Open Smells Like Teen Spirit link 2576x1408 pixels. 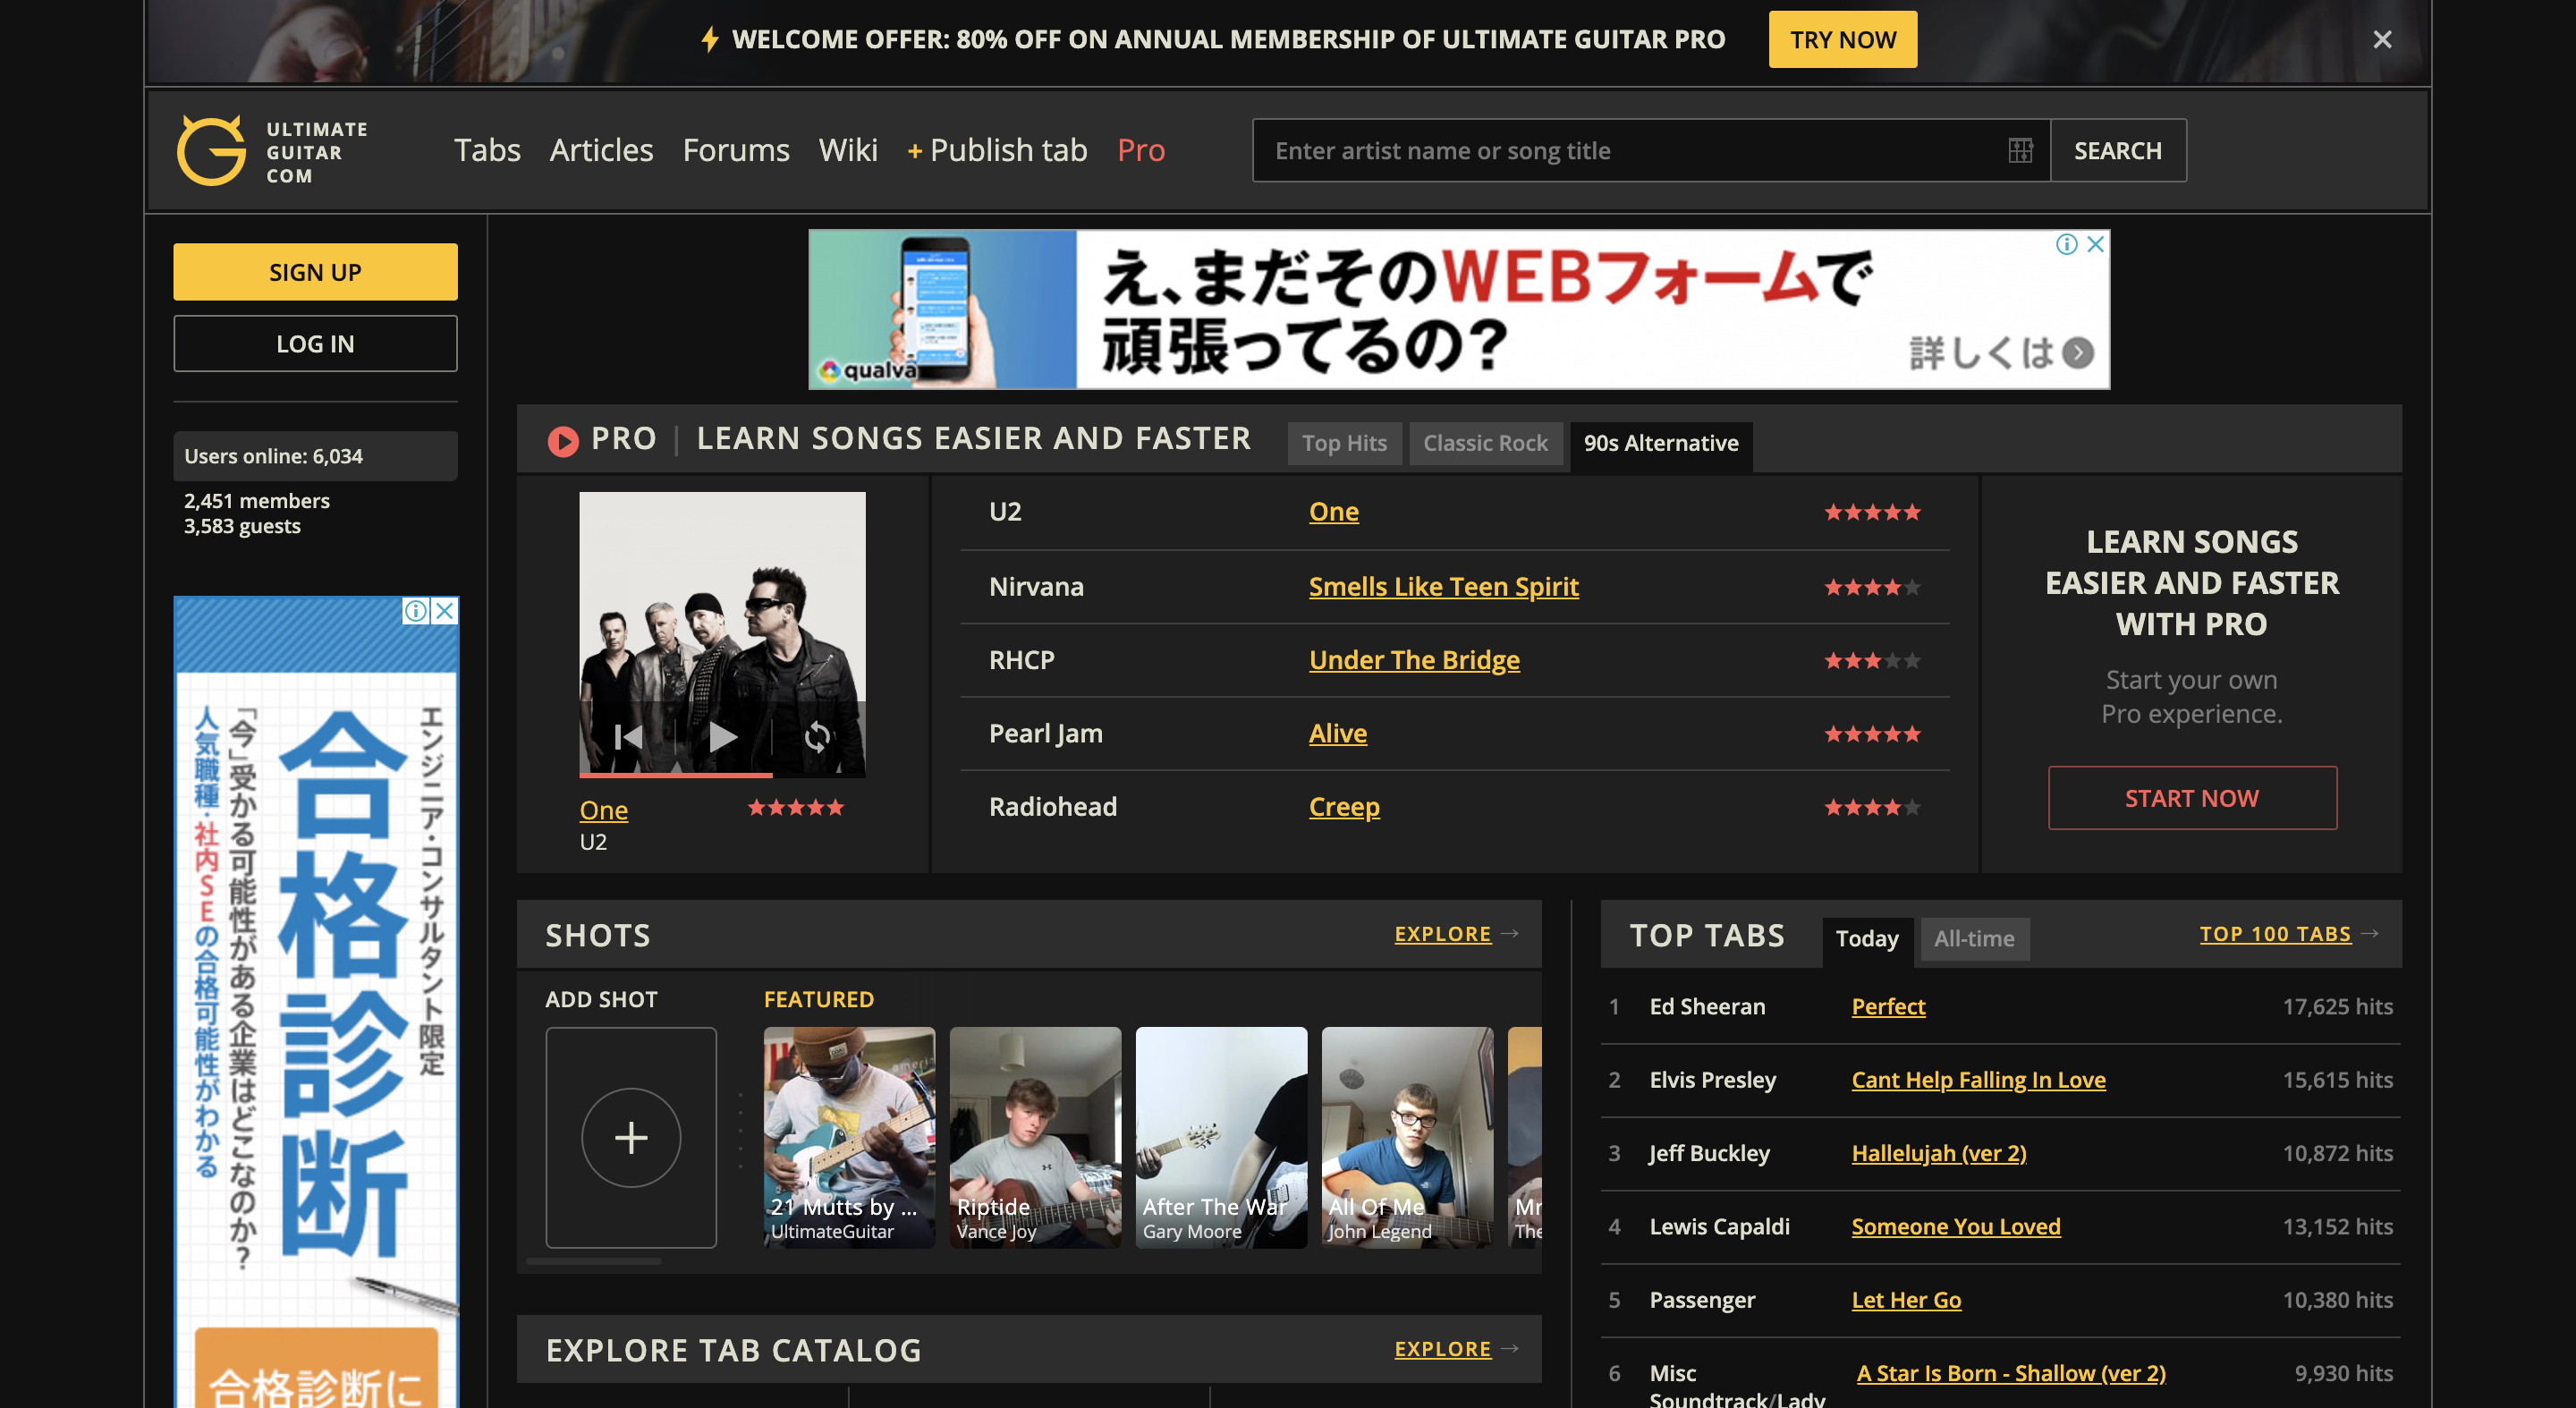[1443, 586]
